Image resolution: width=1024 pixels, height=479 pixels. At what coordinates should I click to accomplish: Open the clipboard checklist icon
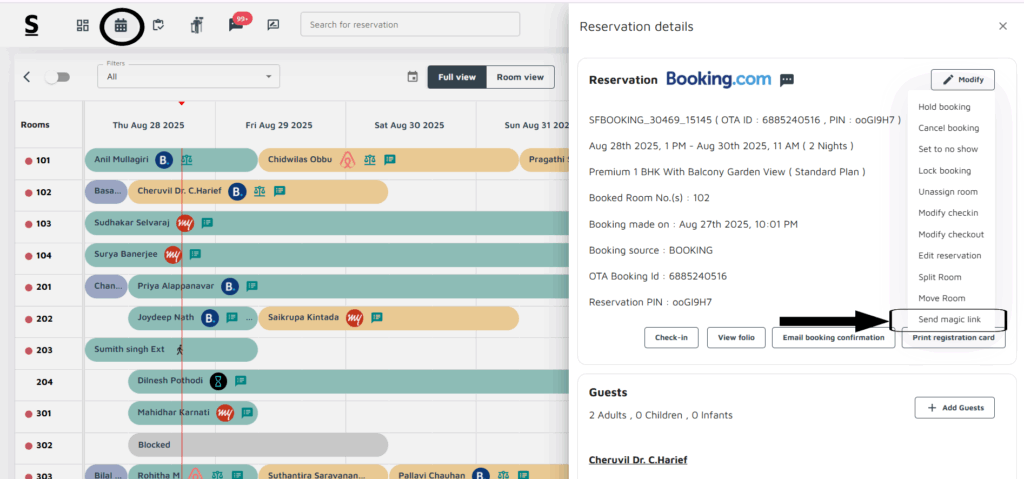[158, 25]
